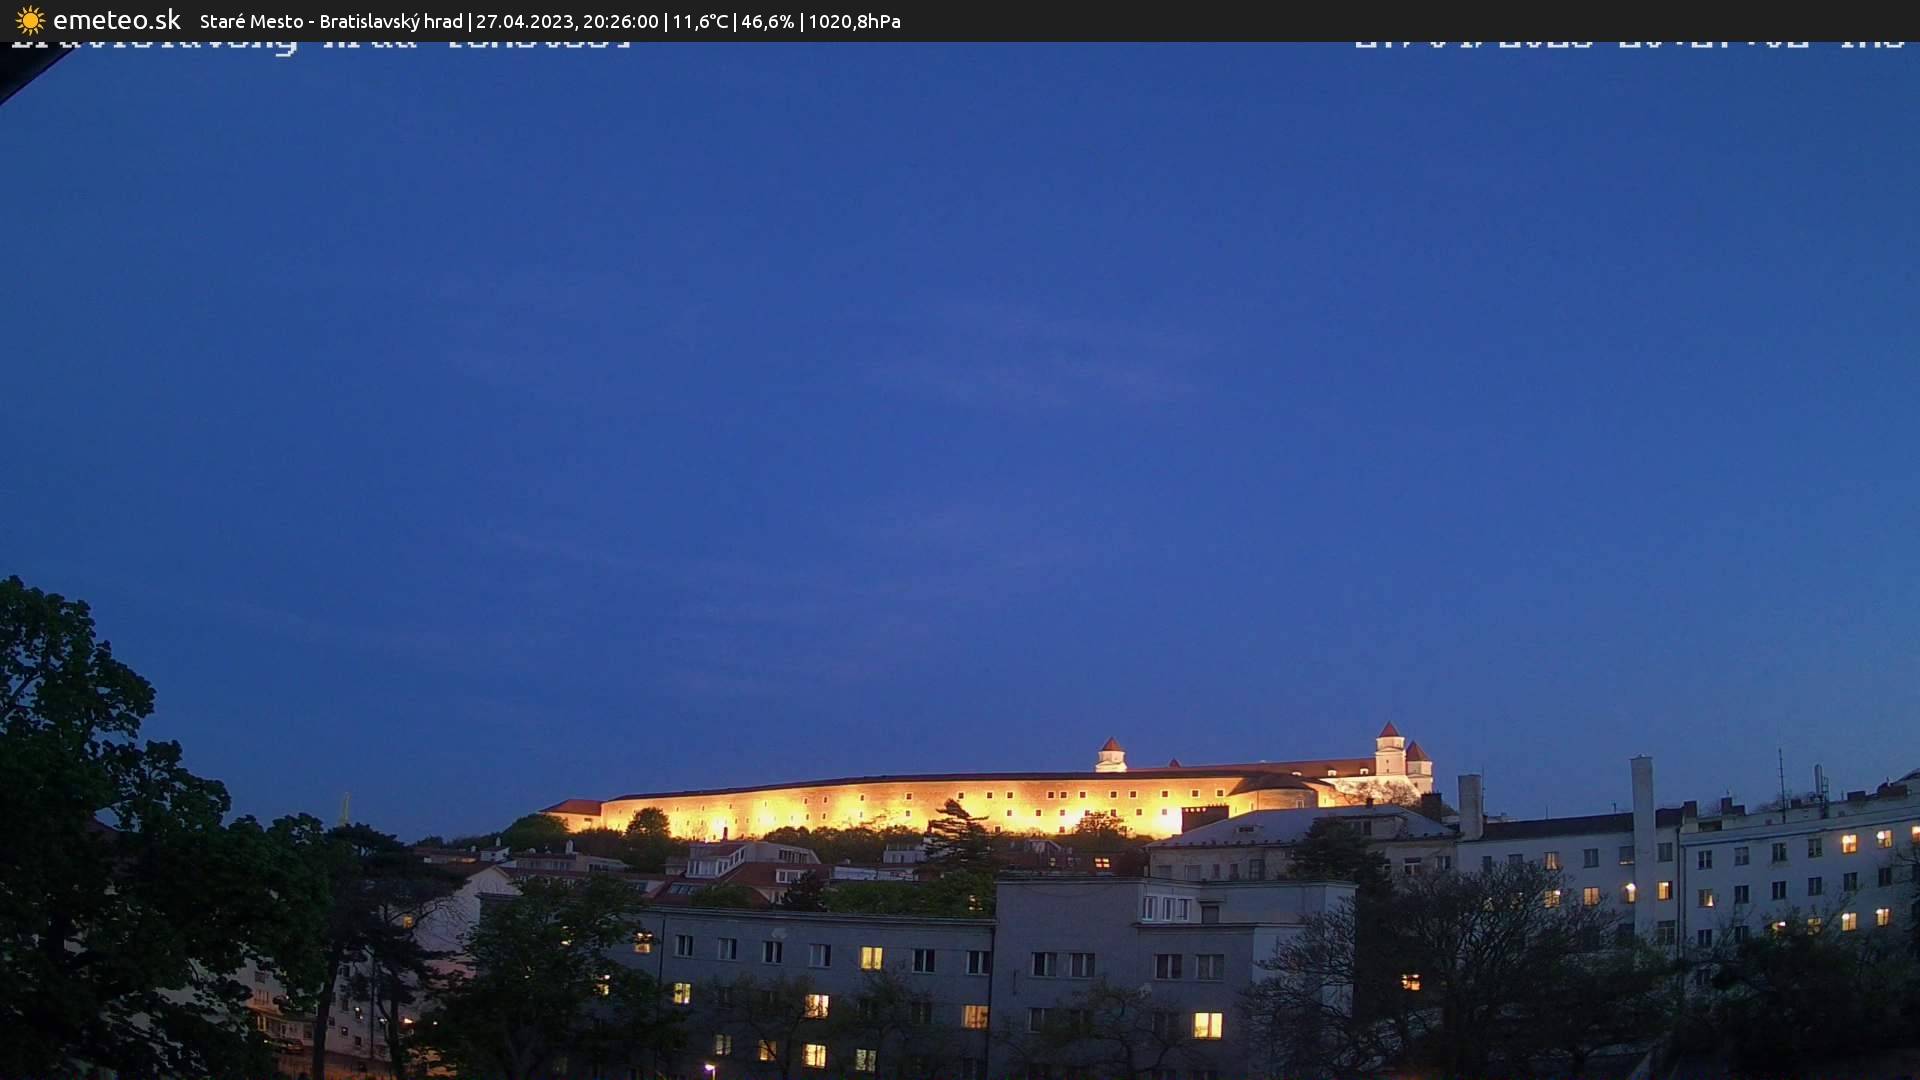Expand the location details section
Image resolution: width=1920 pixels, height=1080 pixels.
(330, 20)
